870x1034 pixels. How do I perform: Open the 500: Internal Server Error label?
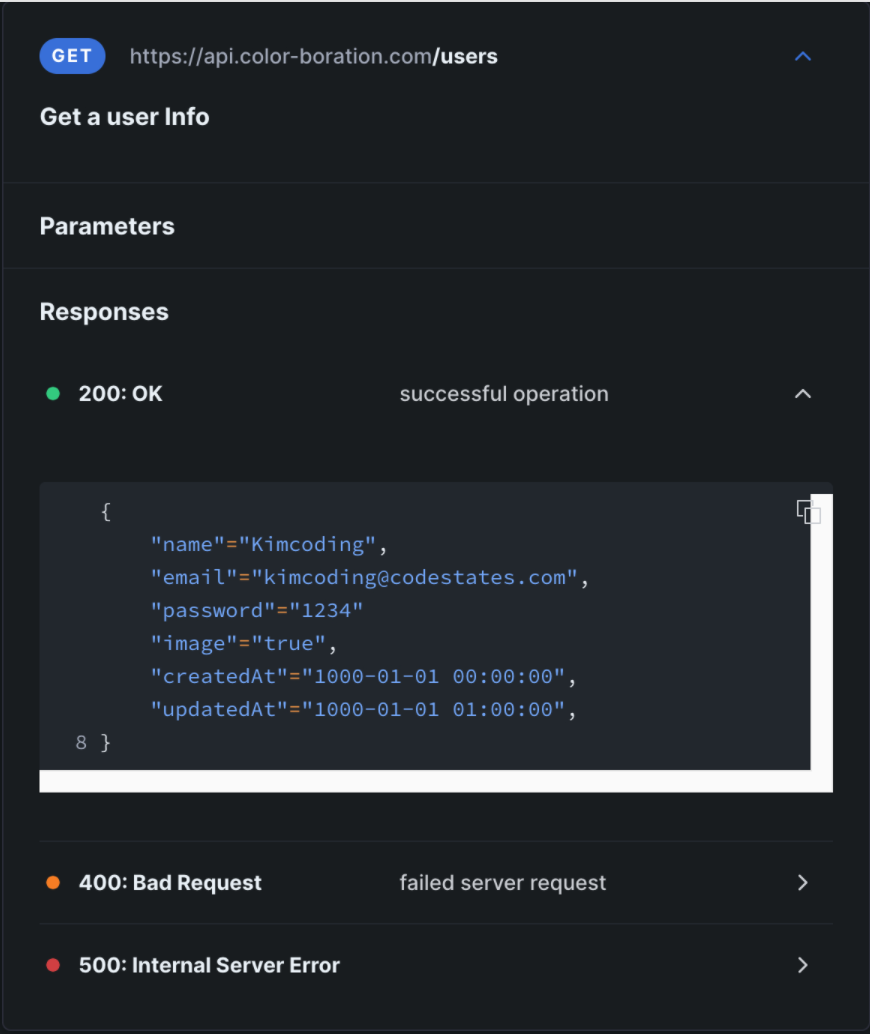209,965
